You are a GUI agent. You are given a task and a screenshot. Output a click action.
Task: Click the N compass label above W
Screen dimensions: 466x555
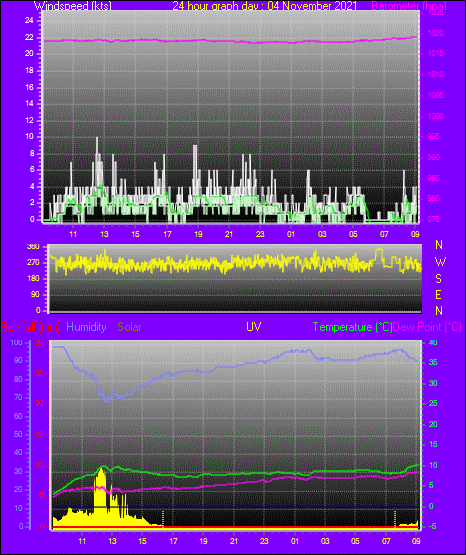pyautogui.click(x=439, y=245)
